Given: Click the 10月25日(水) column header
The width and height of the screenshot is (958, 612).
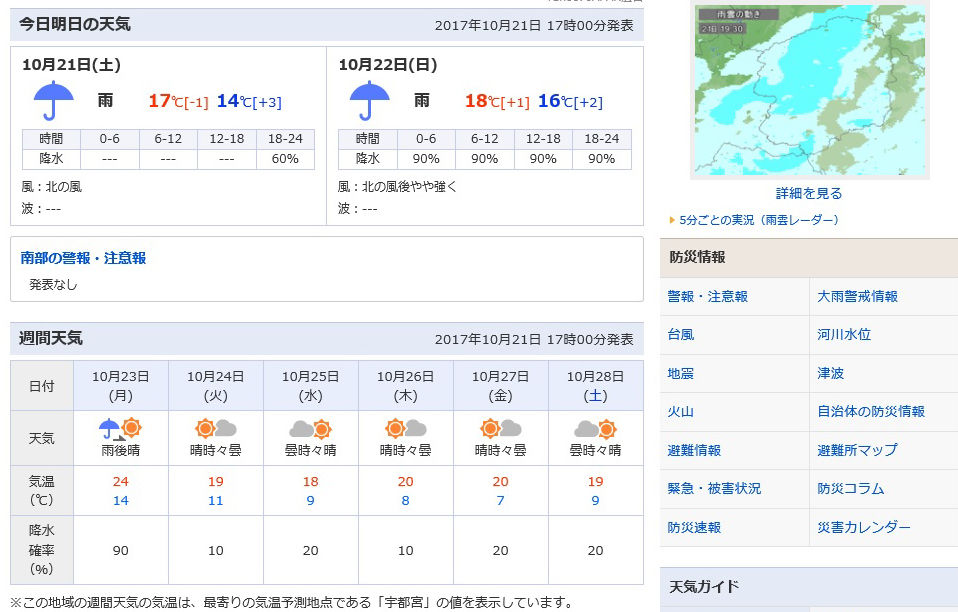Looking at the screenshot, I should click(310, 386).
